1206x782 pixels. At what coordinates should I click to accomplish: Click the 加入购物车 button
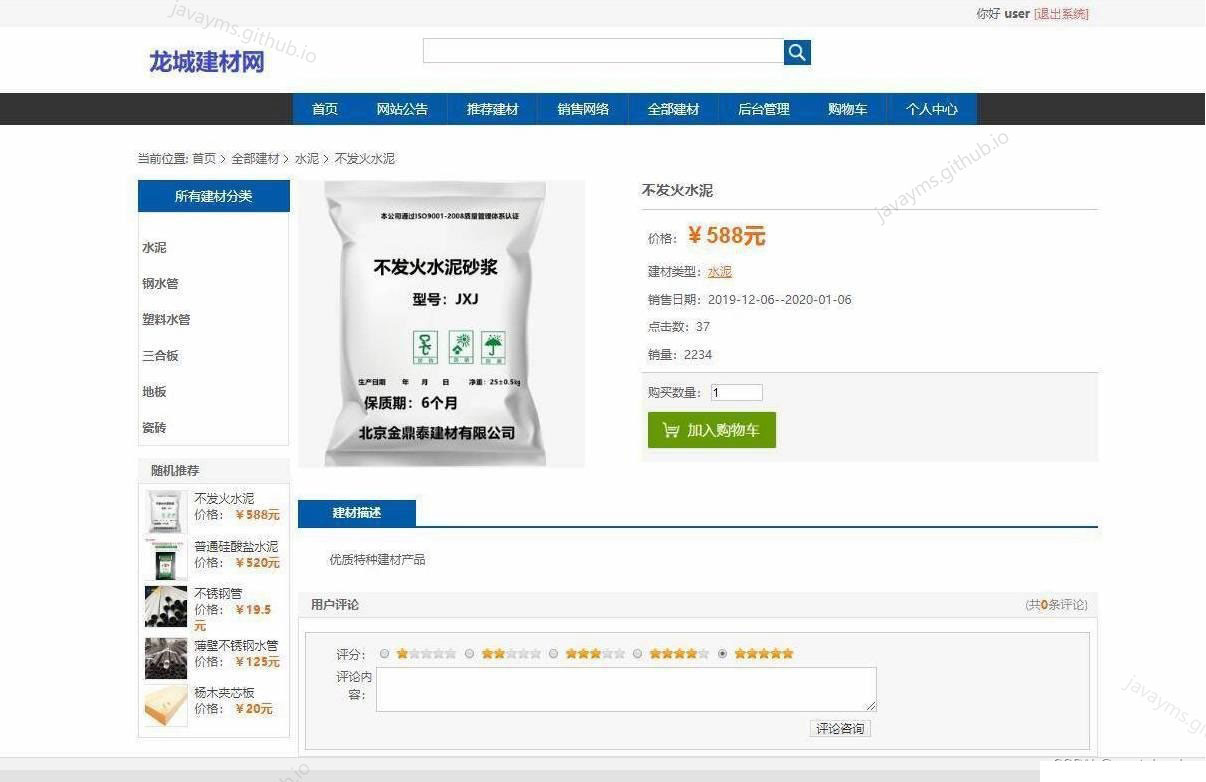(711, 430)
